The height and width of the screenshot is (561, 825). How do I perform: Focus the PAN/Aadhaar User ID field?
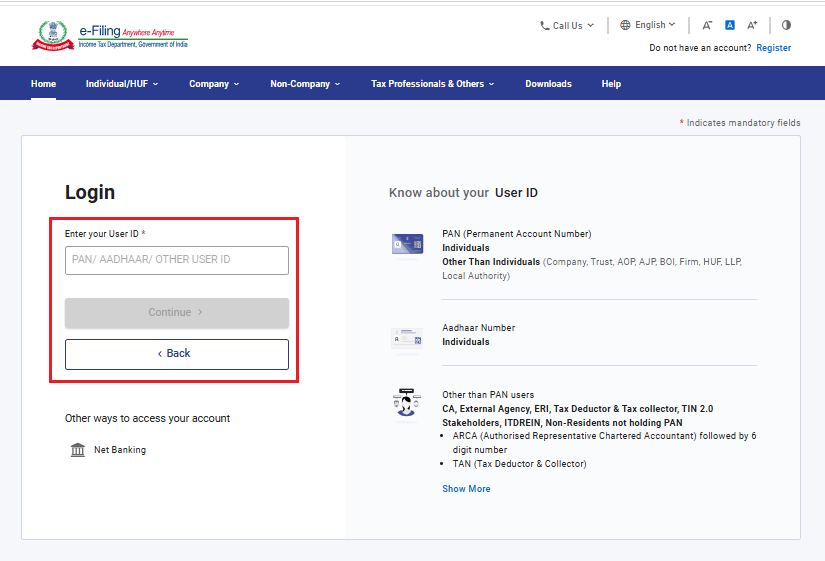click(177, 260)
